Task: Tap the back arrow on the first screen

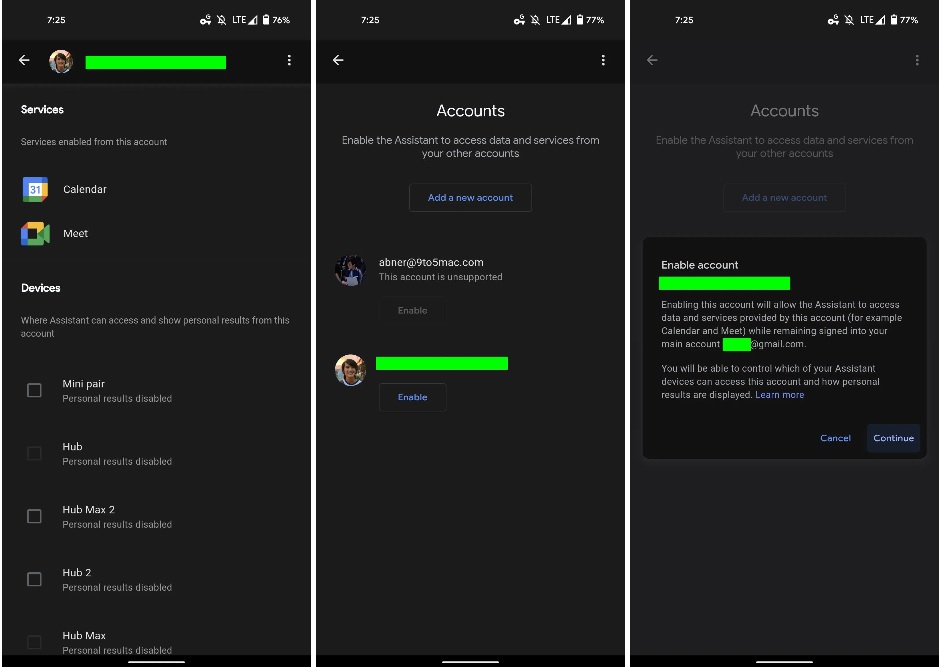Action: click(x=24, y=61)
